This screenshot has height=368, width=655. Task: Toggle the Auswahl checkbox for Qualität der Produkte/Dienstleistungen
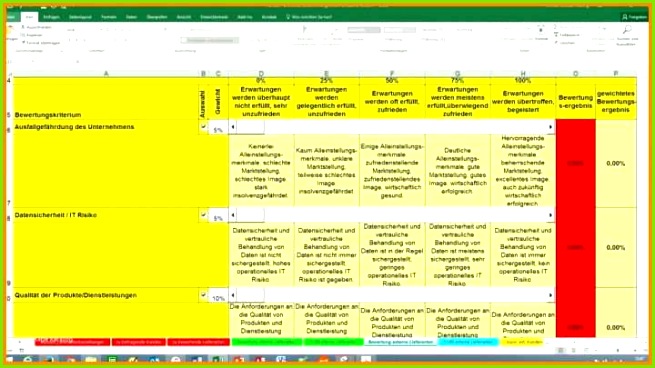point(203,295)
